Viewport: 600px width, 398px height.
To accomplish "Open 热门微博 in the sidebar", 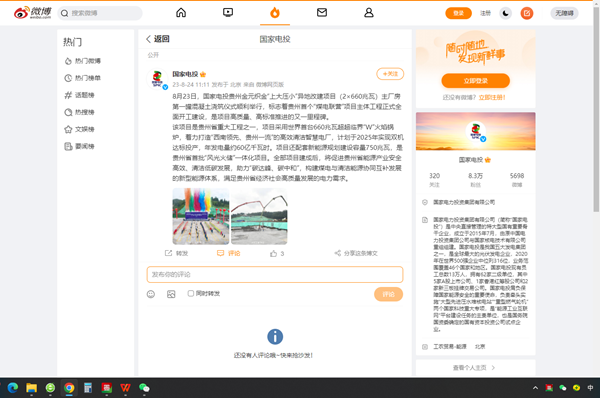I will point(83,61).
